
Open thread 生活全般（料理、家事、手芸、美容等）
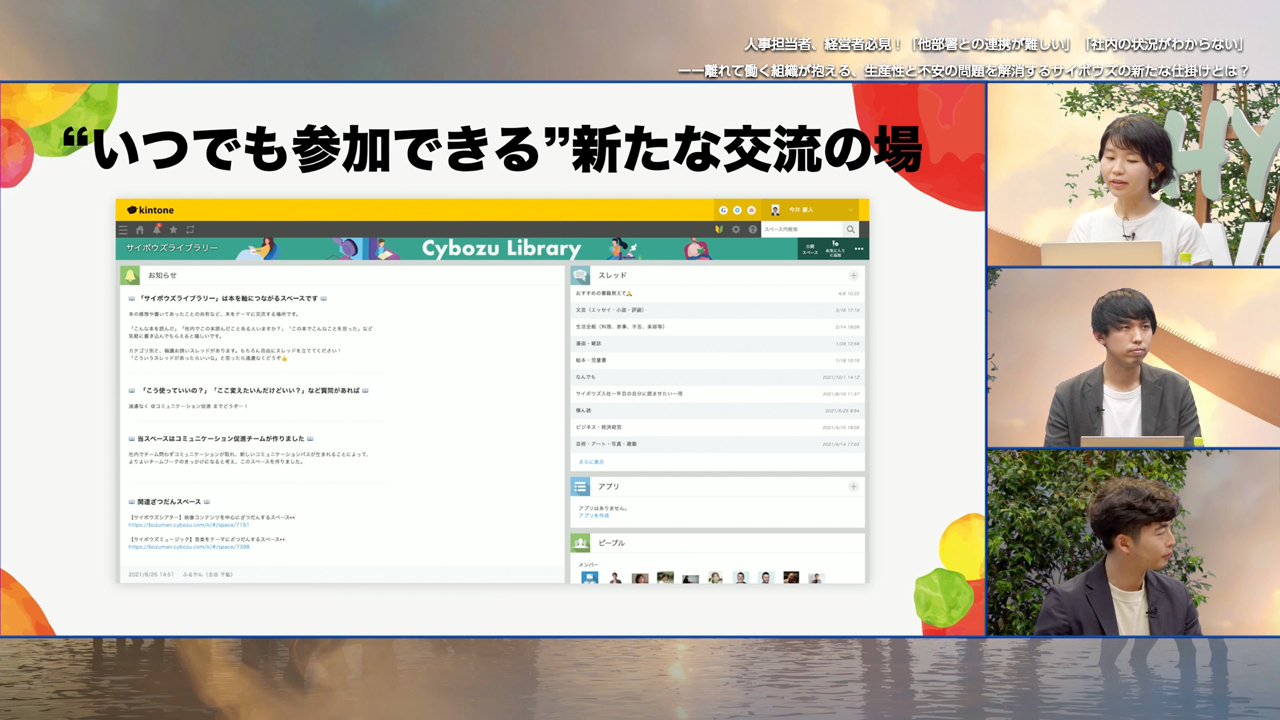tap(718, 327)
